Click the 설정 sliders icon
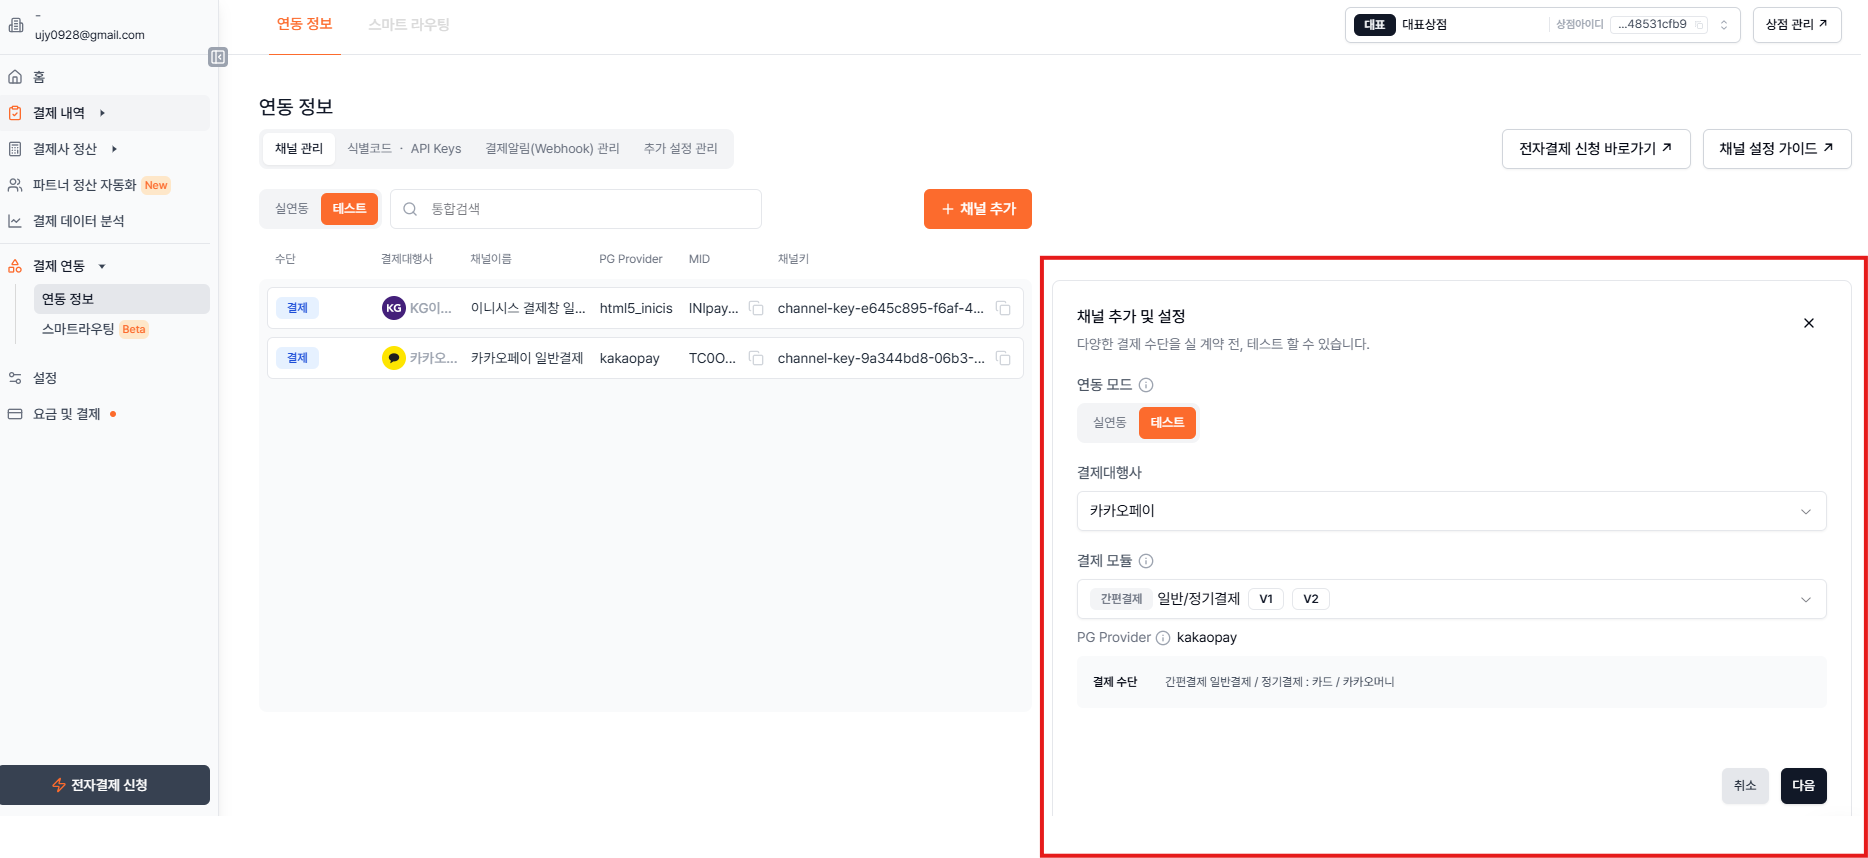 [x=15, y=378]
